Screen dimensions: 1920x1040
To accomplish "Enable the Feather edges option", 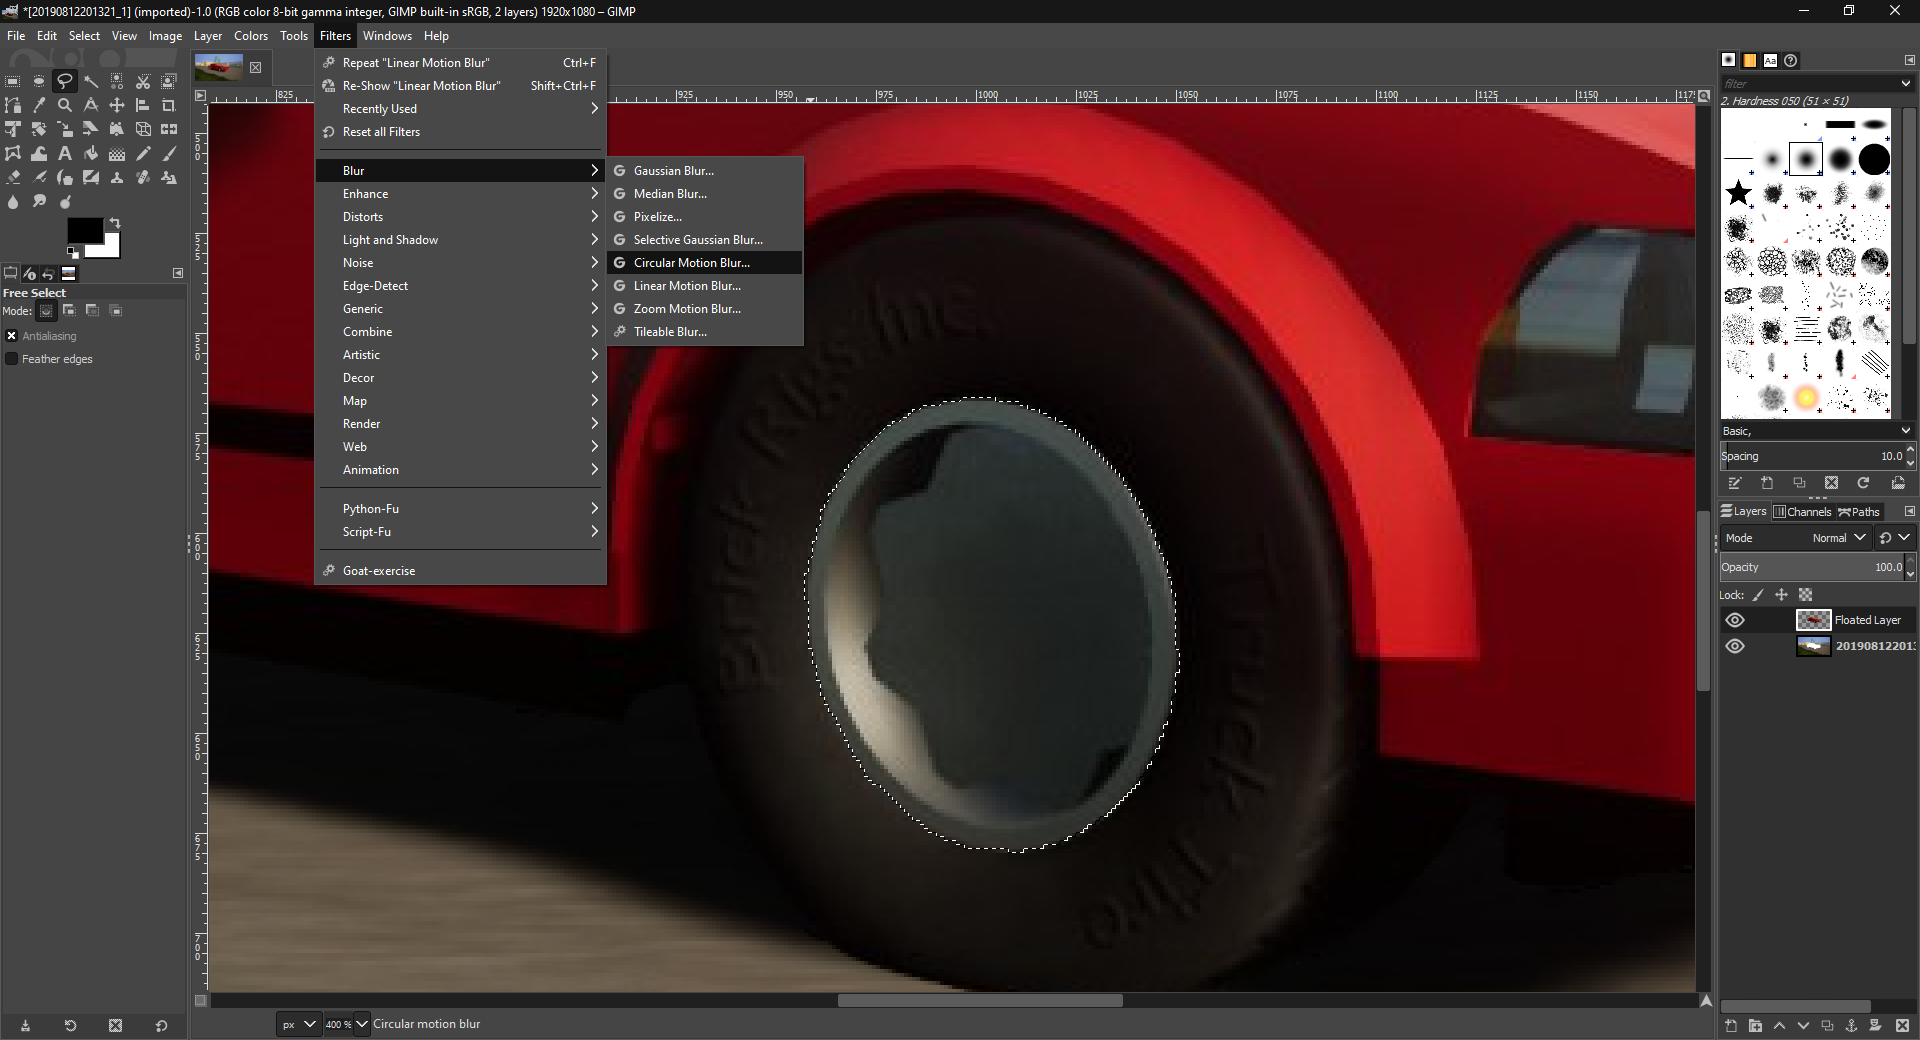I will 12,359.
